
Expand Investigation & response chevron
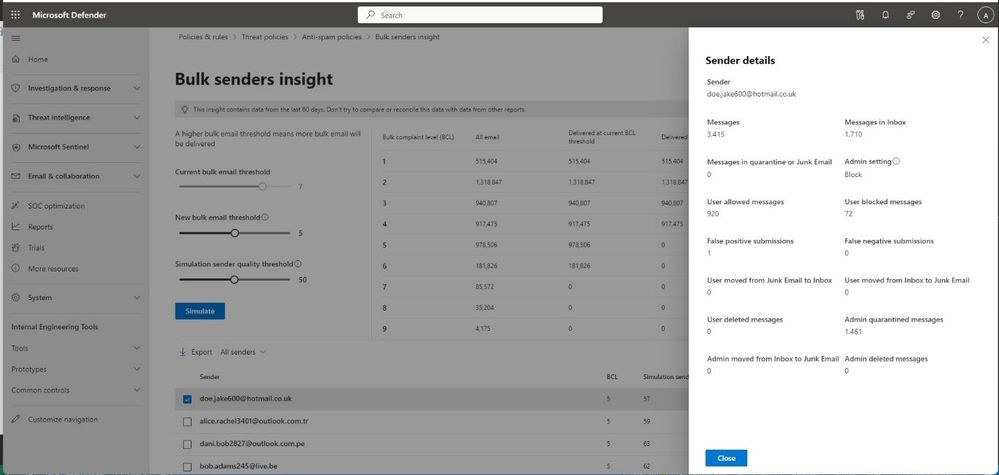click(x=137, y=89)
